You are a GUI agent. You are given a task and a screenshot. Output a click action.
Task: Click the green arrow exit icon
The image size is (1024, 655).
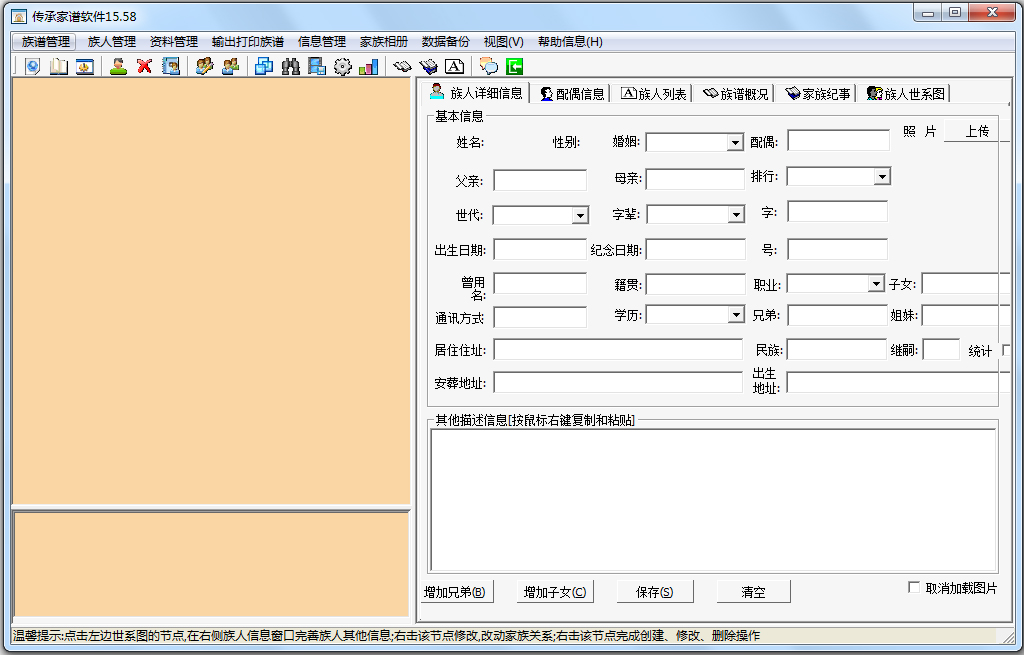(513, 66)
